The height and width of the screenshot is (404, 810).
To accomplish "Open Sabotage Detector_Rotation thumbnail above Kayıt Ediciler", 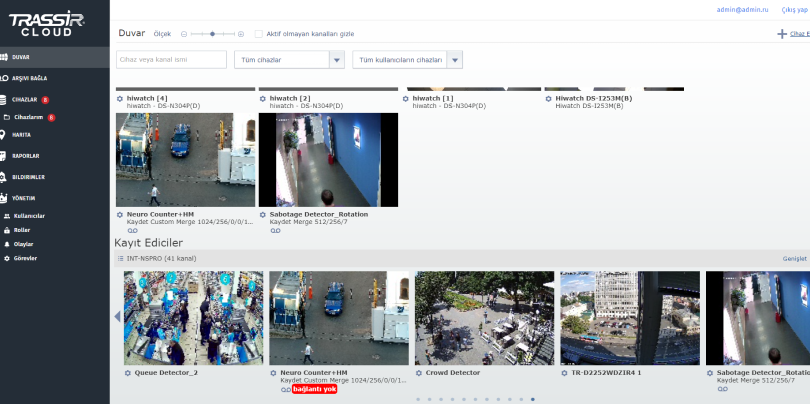I will click(x=329, y=160).
